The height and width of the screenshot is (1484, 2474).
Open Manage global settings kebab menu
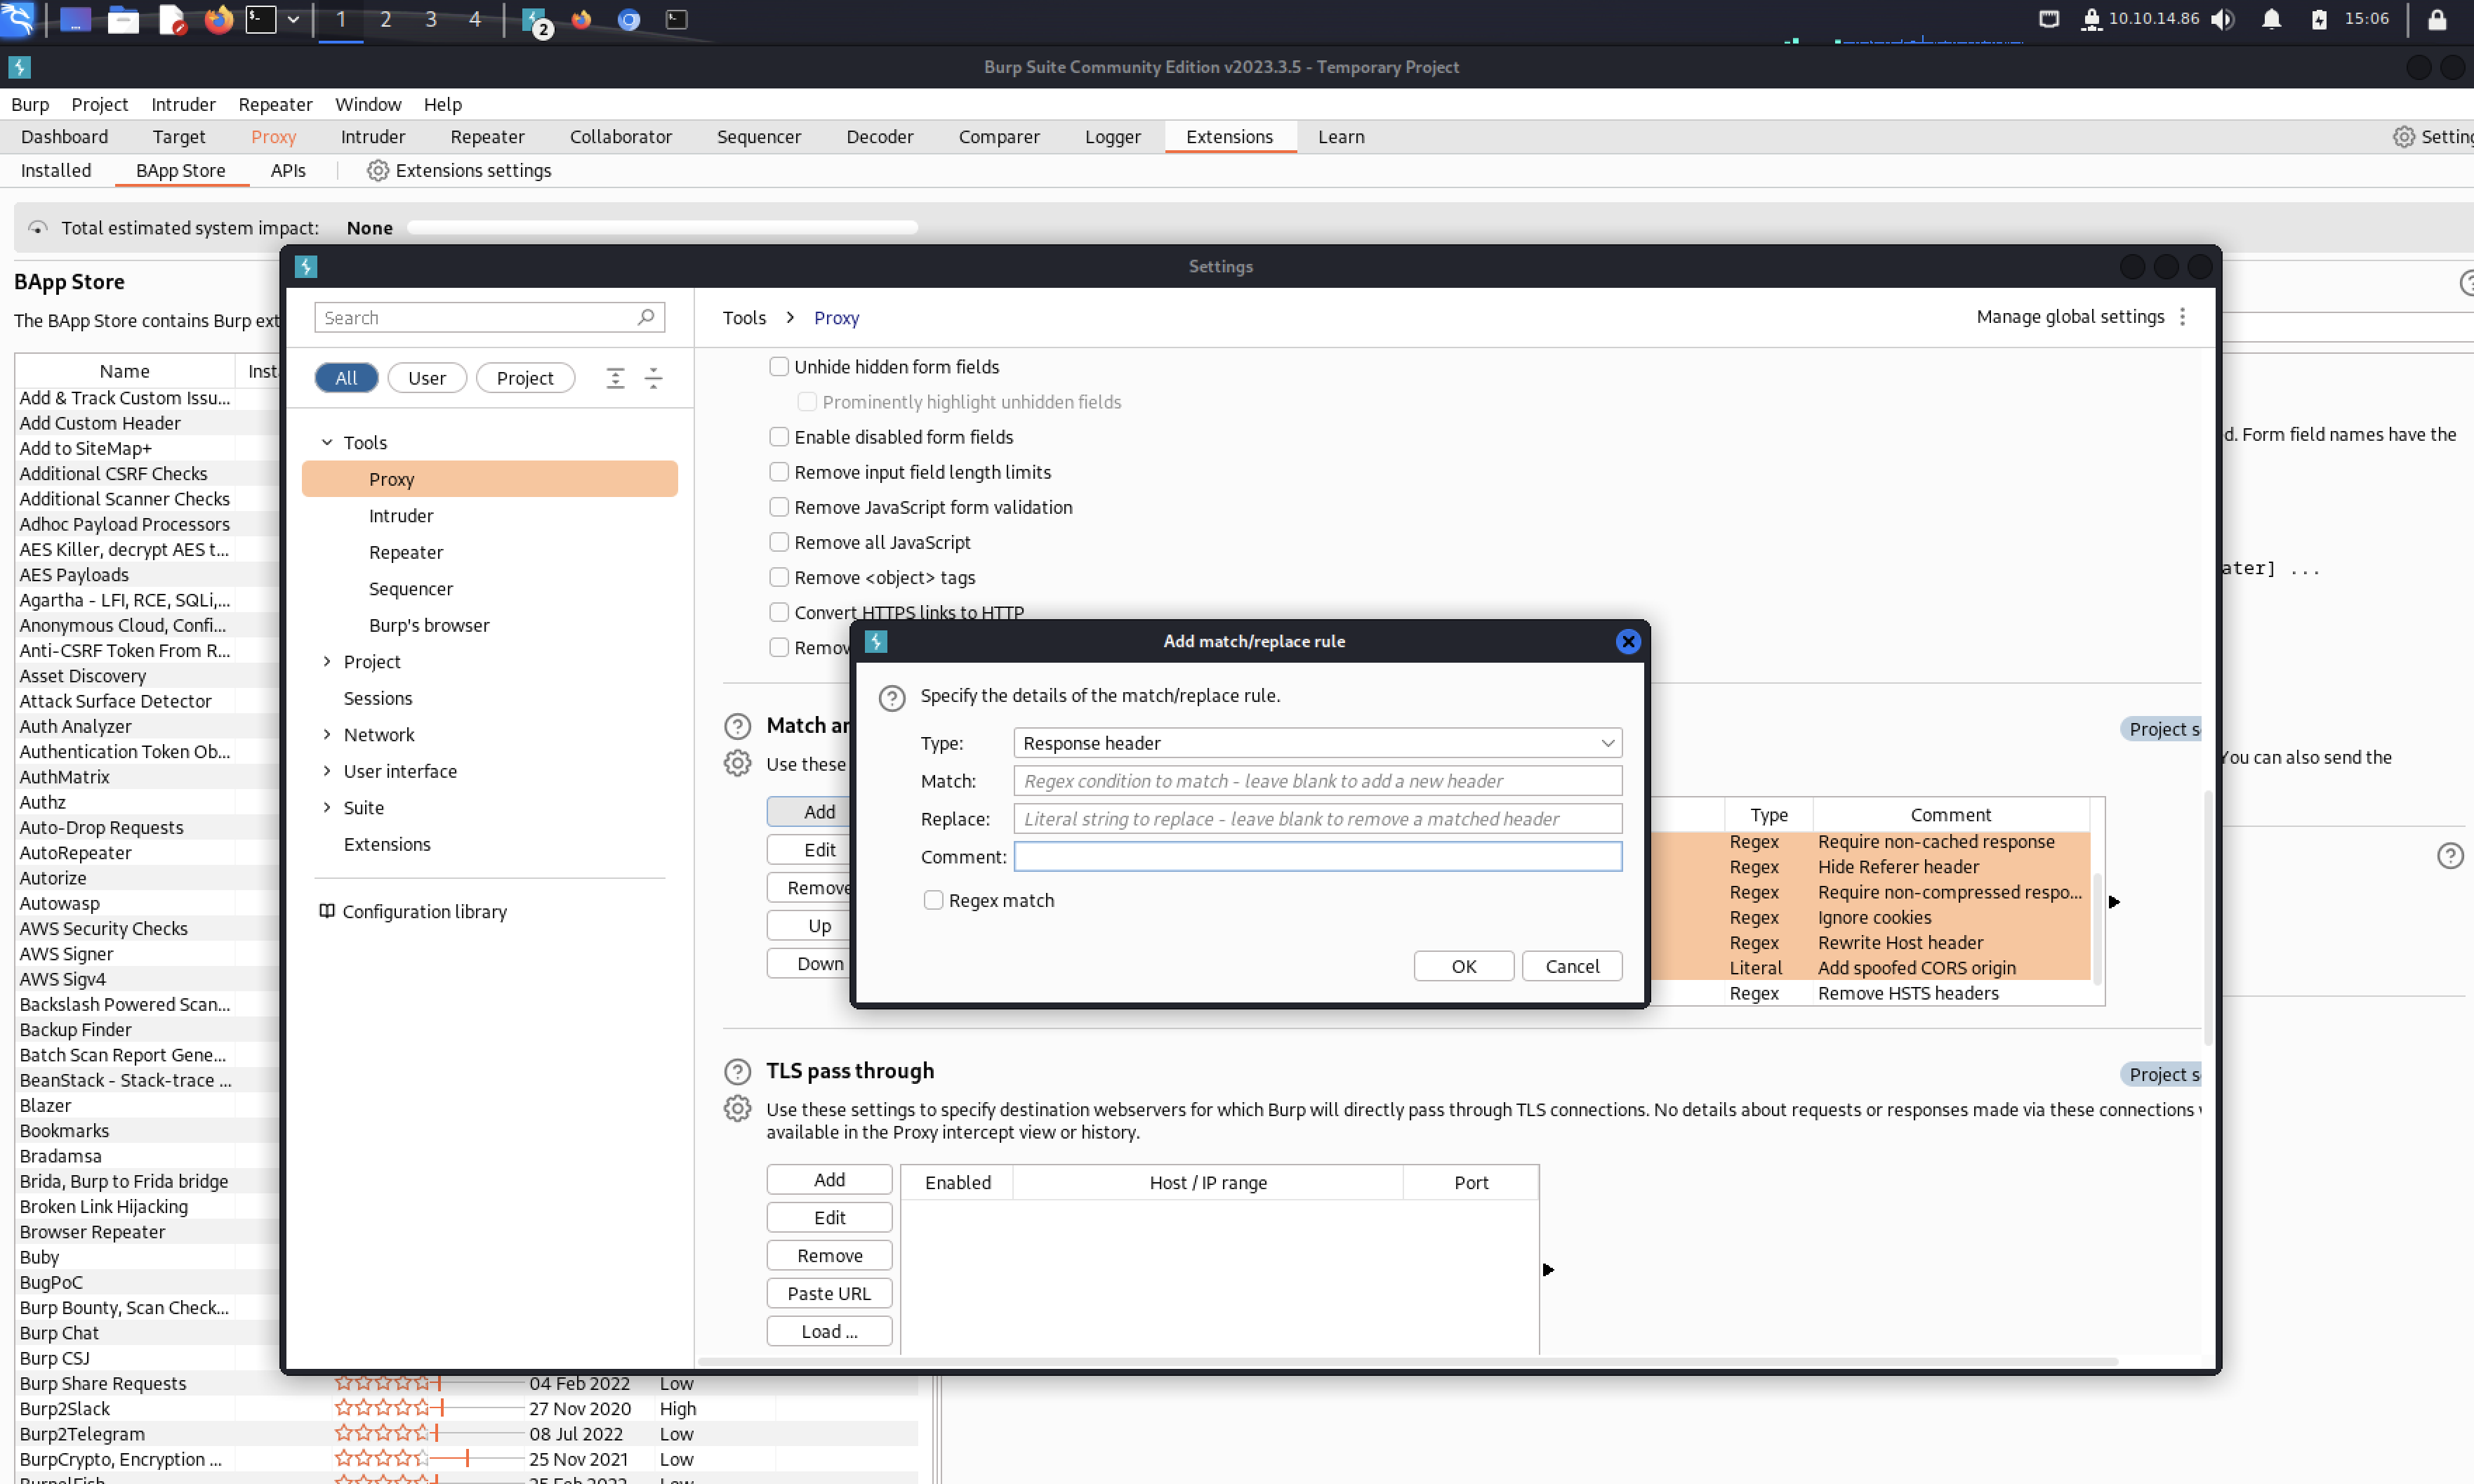[x=2182, y=317]
